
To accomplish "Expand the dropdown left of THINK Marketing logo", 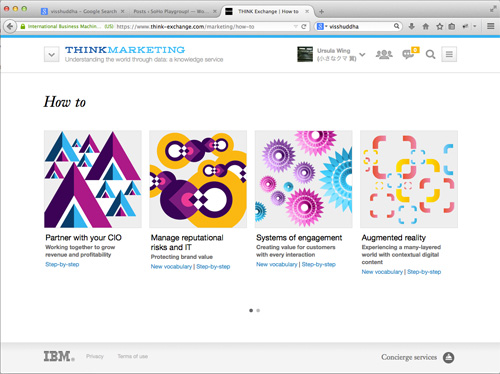I will 52,54.
